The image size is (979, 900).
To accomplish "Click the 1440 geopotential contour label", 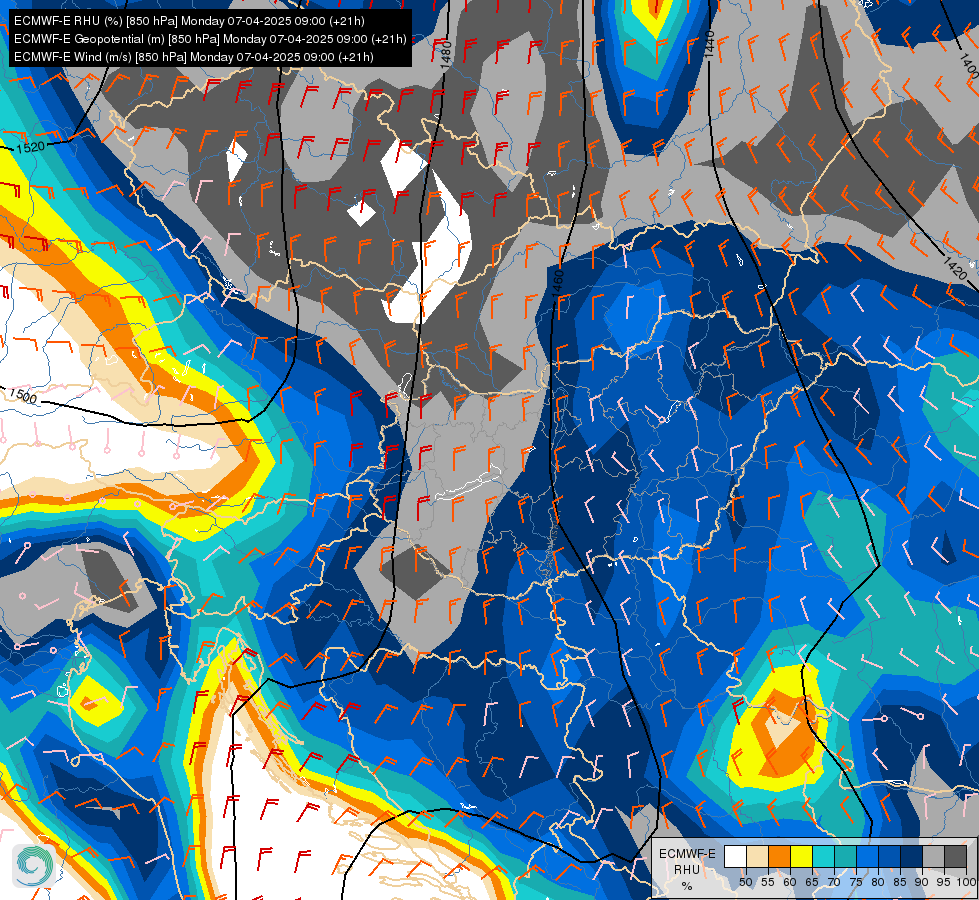I will pyautogui.click(x=709, y=45).
